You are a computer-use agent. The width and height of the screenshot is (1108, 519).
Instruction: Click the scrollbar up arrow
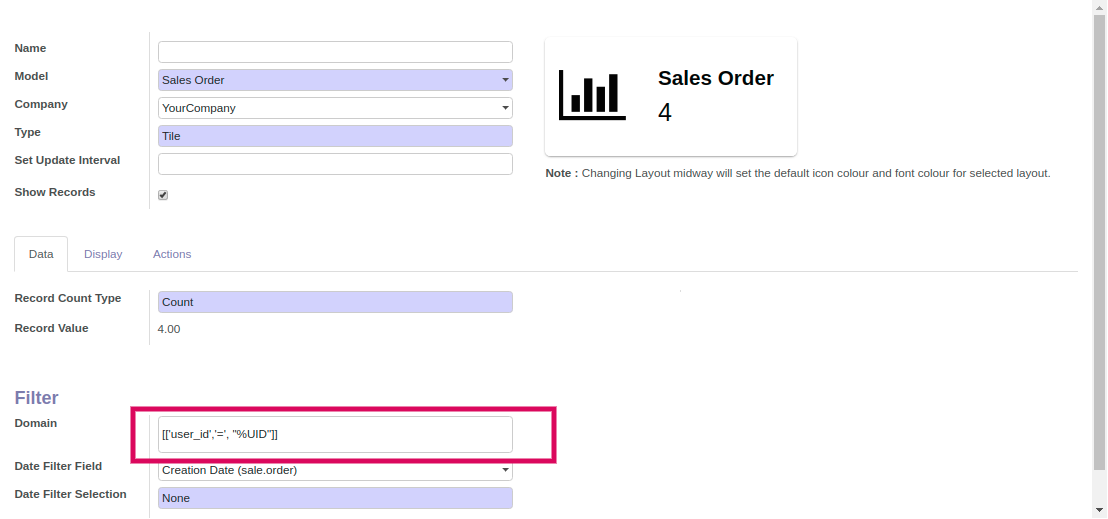(1100, 6)
